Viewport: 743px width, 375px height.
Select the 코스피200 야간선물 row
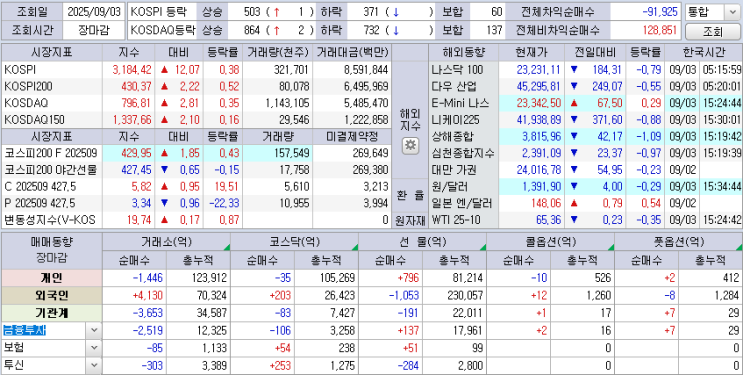tap(197, 170)
